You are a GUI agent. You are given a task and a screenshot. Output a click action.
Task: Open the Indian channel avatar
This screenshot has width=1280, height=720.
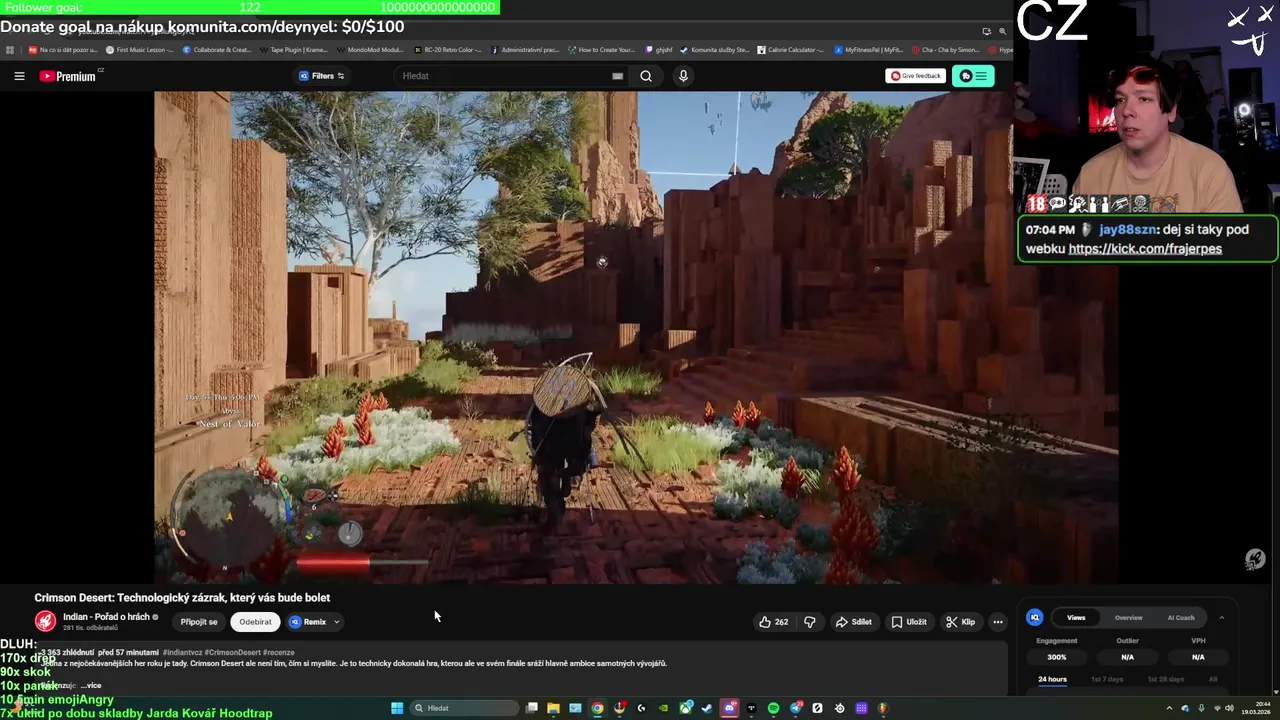45,621
